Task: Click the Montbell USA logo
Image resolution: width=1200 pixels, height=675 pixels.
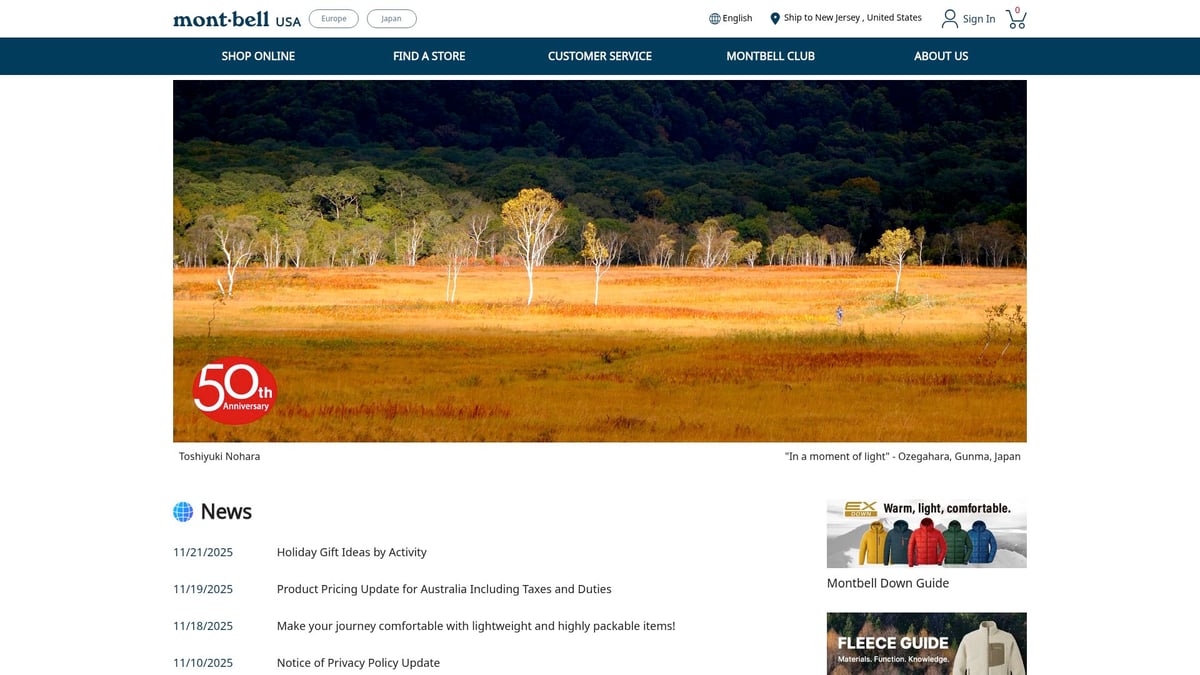Action: coord(237,19)
